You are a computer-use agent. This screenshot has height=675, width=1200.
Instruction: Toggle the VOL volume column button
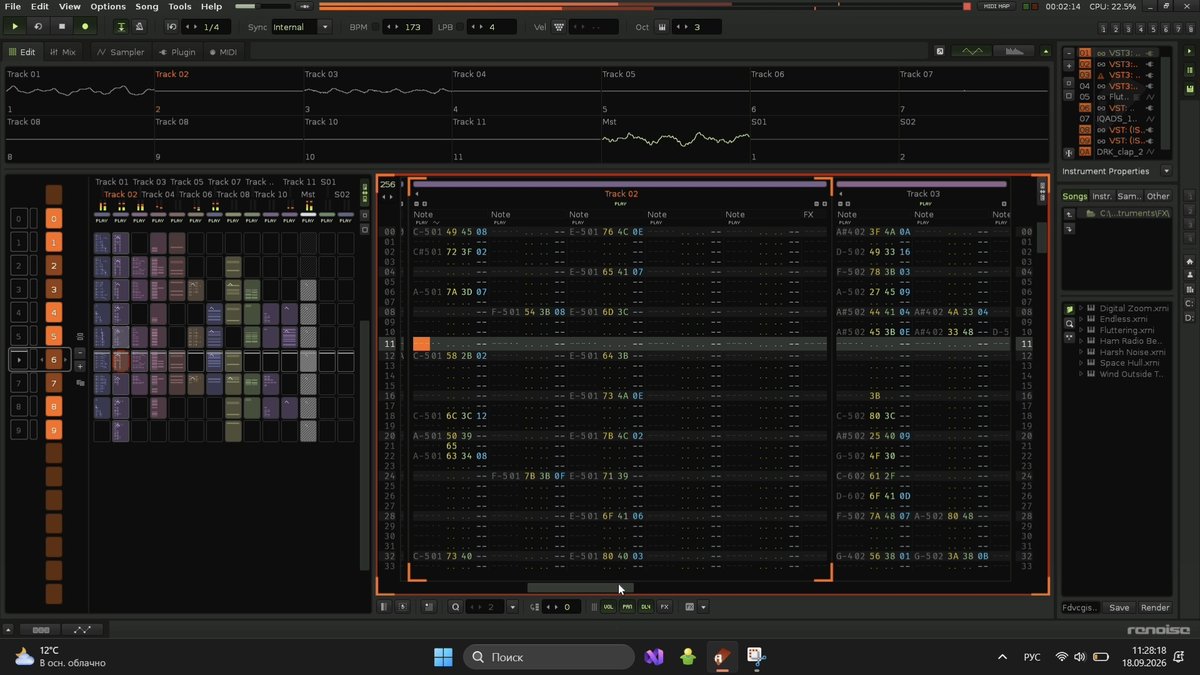coord(608,607)
